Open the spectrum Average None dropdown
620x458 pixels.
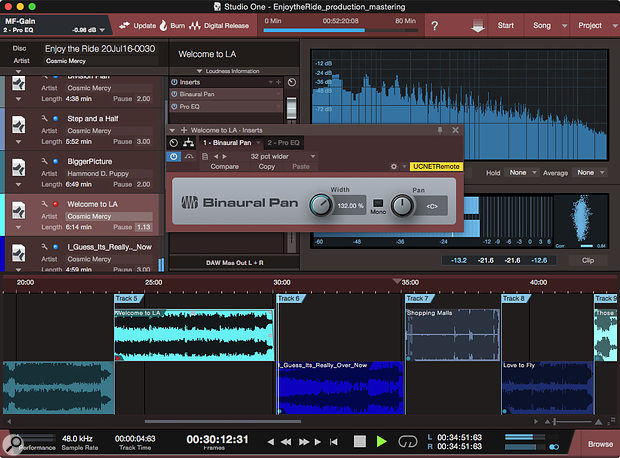pos(590,172)
